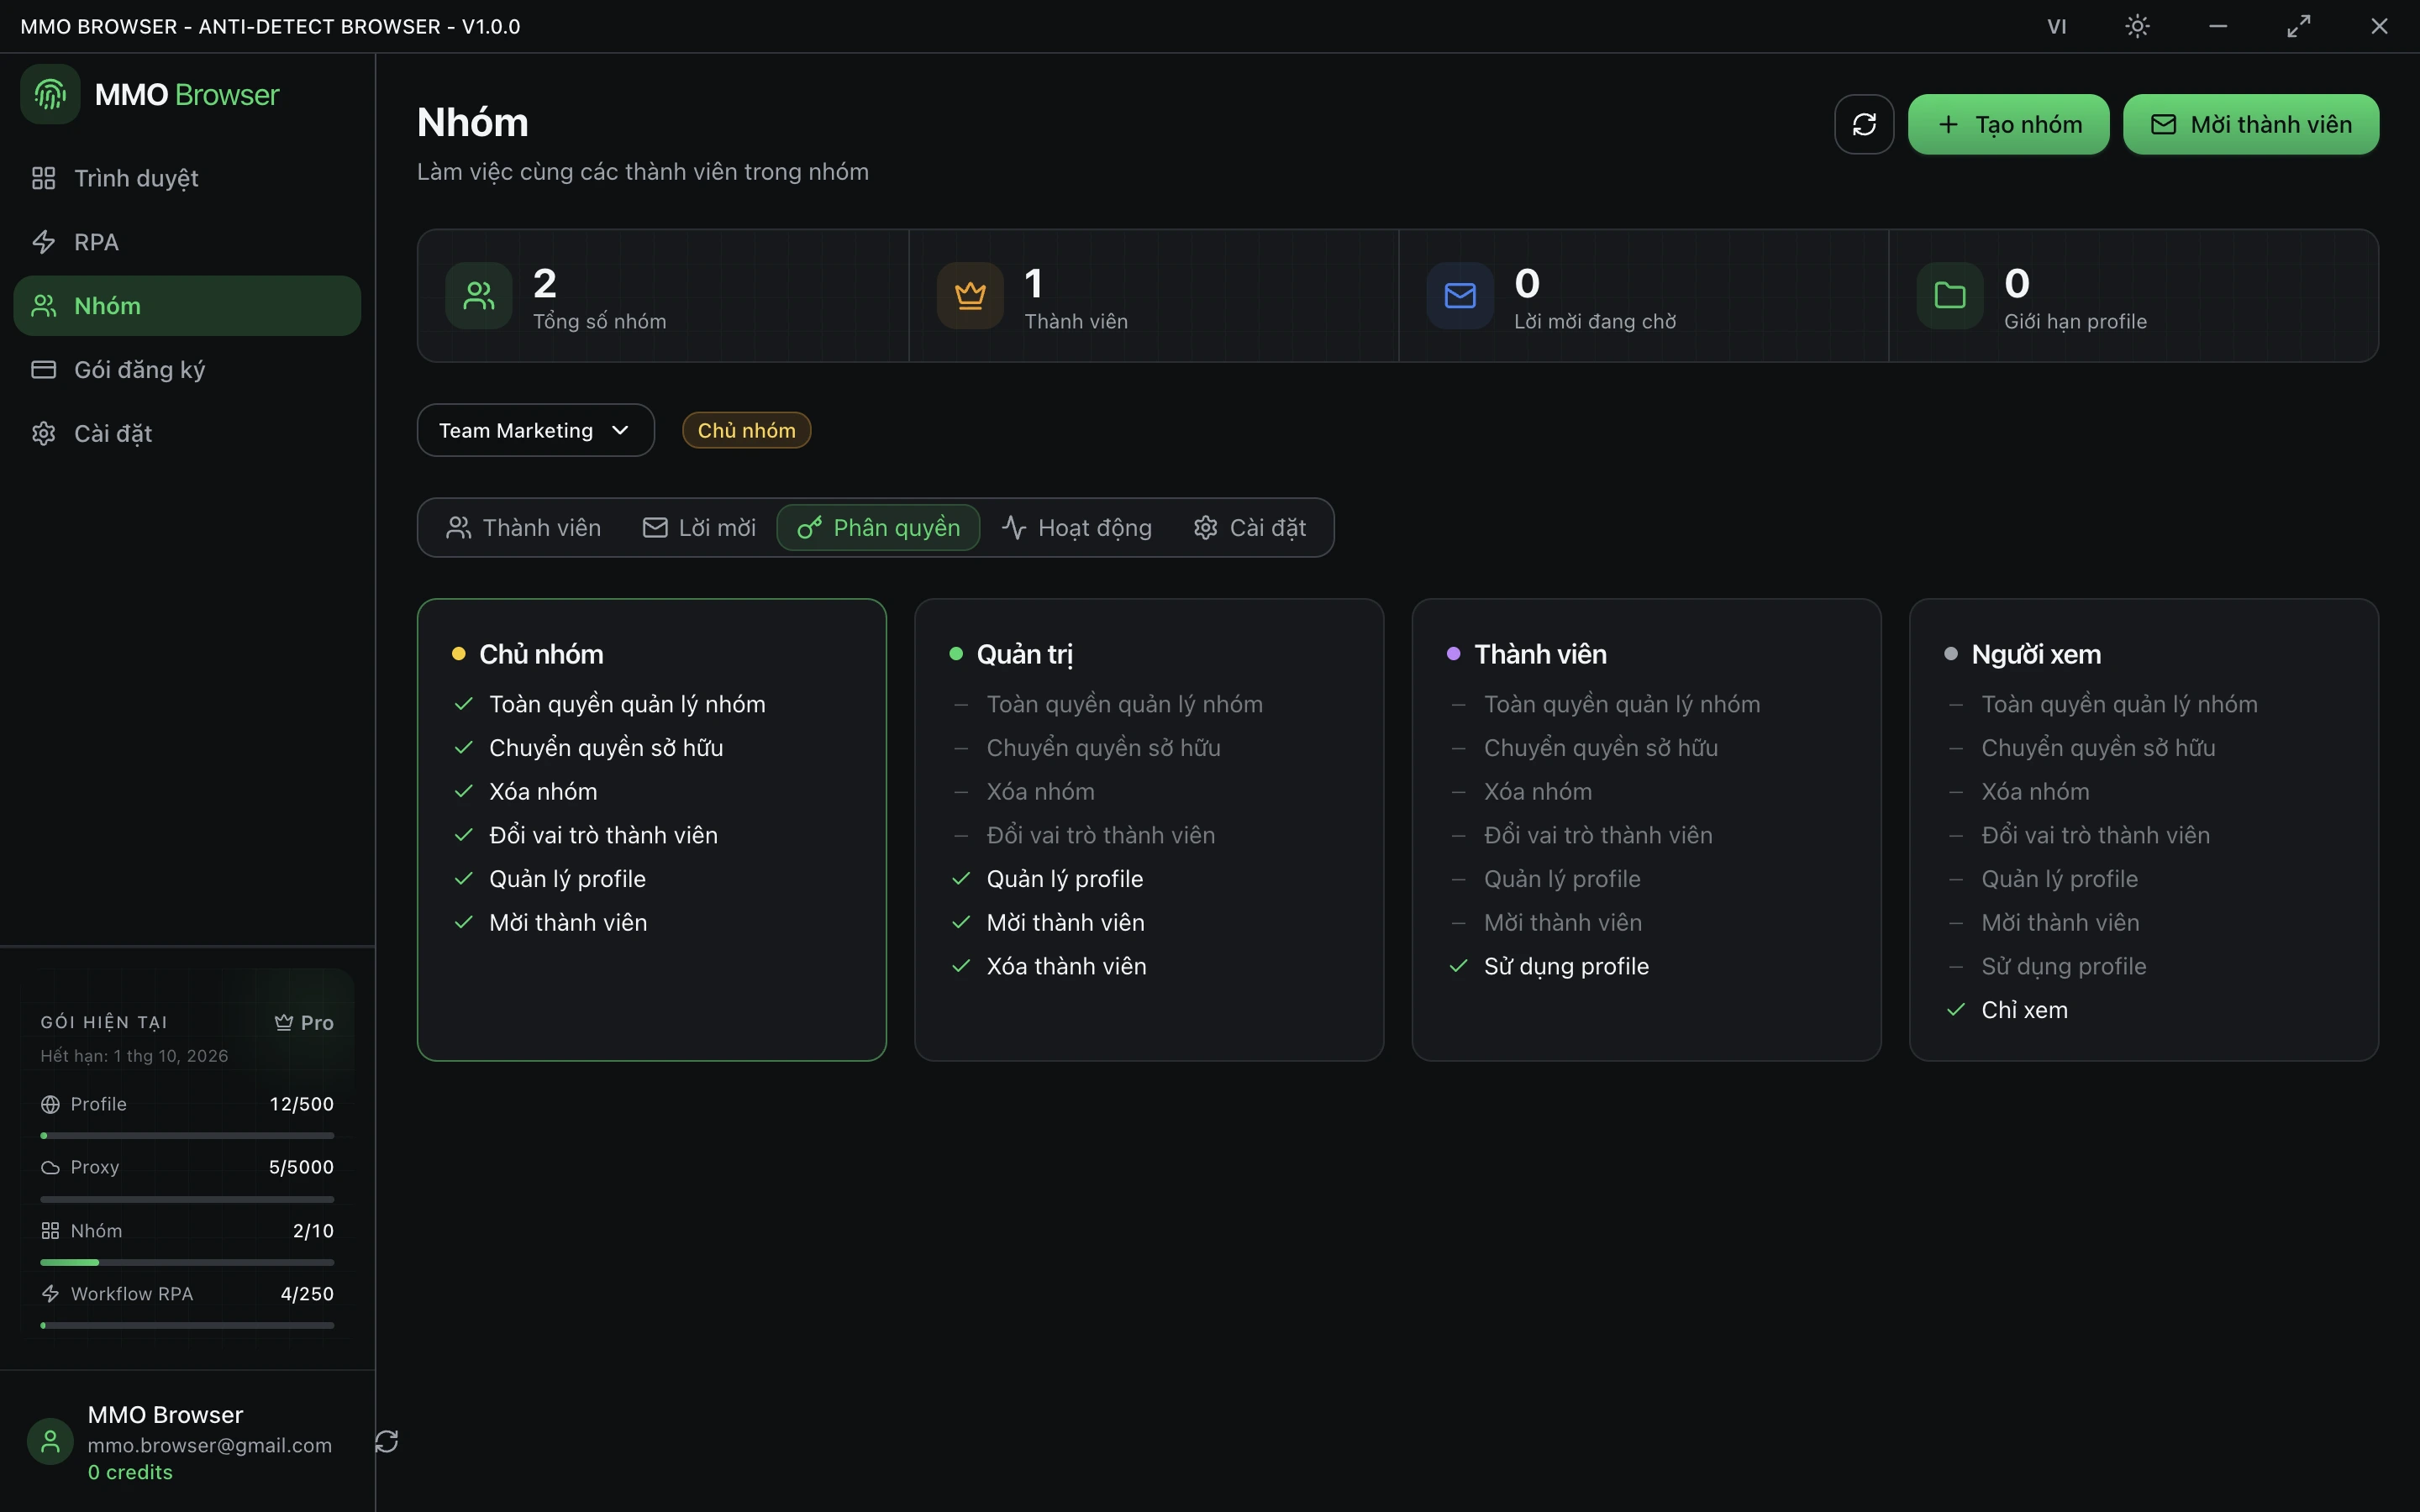Viewport: 2420px width, 1512px height.
Task: Click the Profile 12/500 progress bar
Action: tap(187, 1136)
